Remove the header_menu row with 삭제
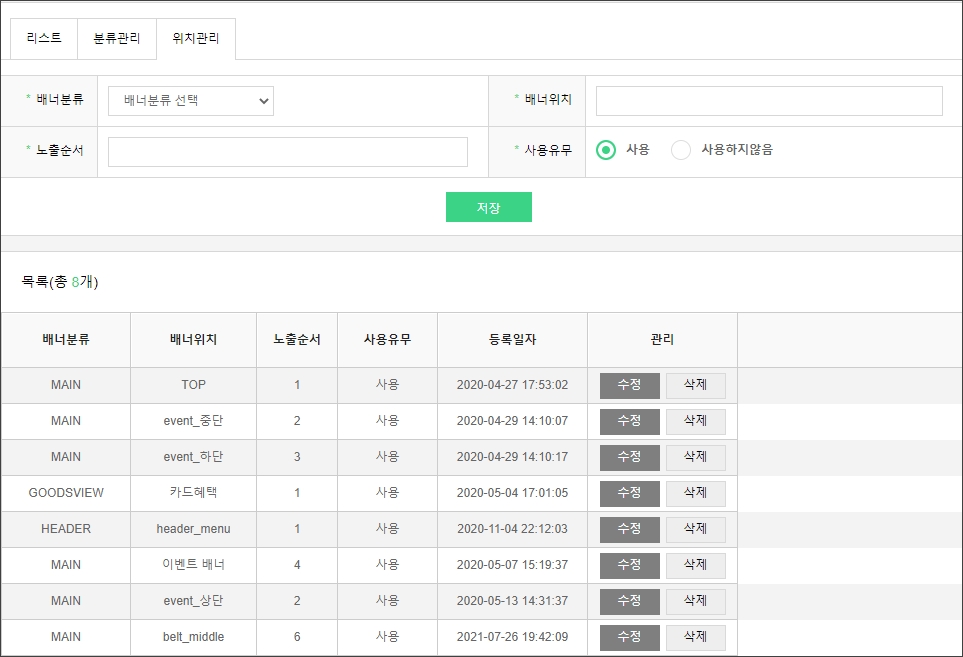 [x=695, y=529]
